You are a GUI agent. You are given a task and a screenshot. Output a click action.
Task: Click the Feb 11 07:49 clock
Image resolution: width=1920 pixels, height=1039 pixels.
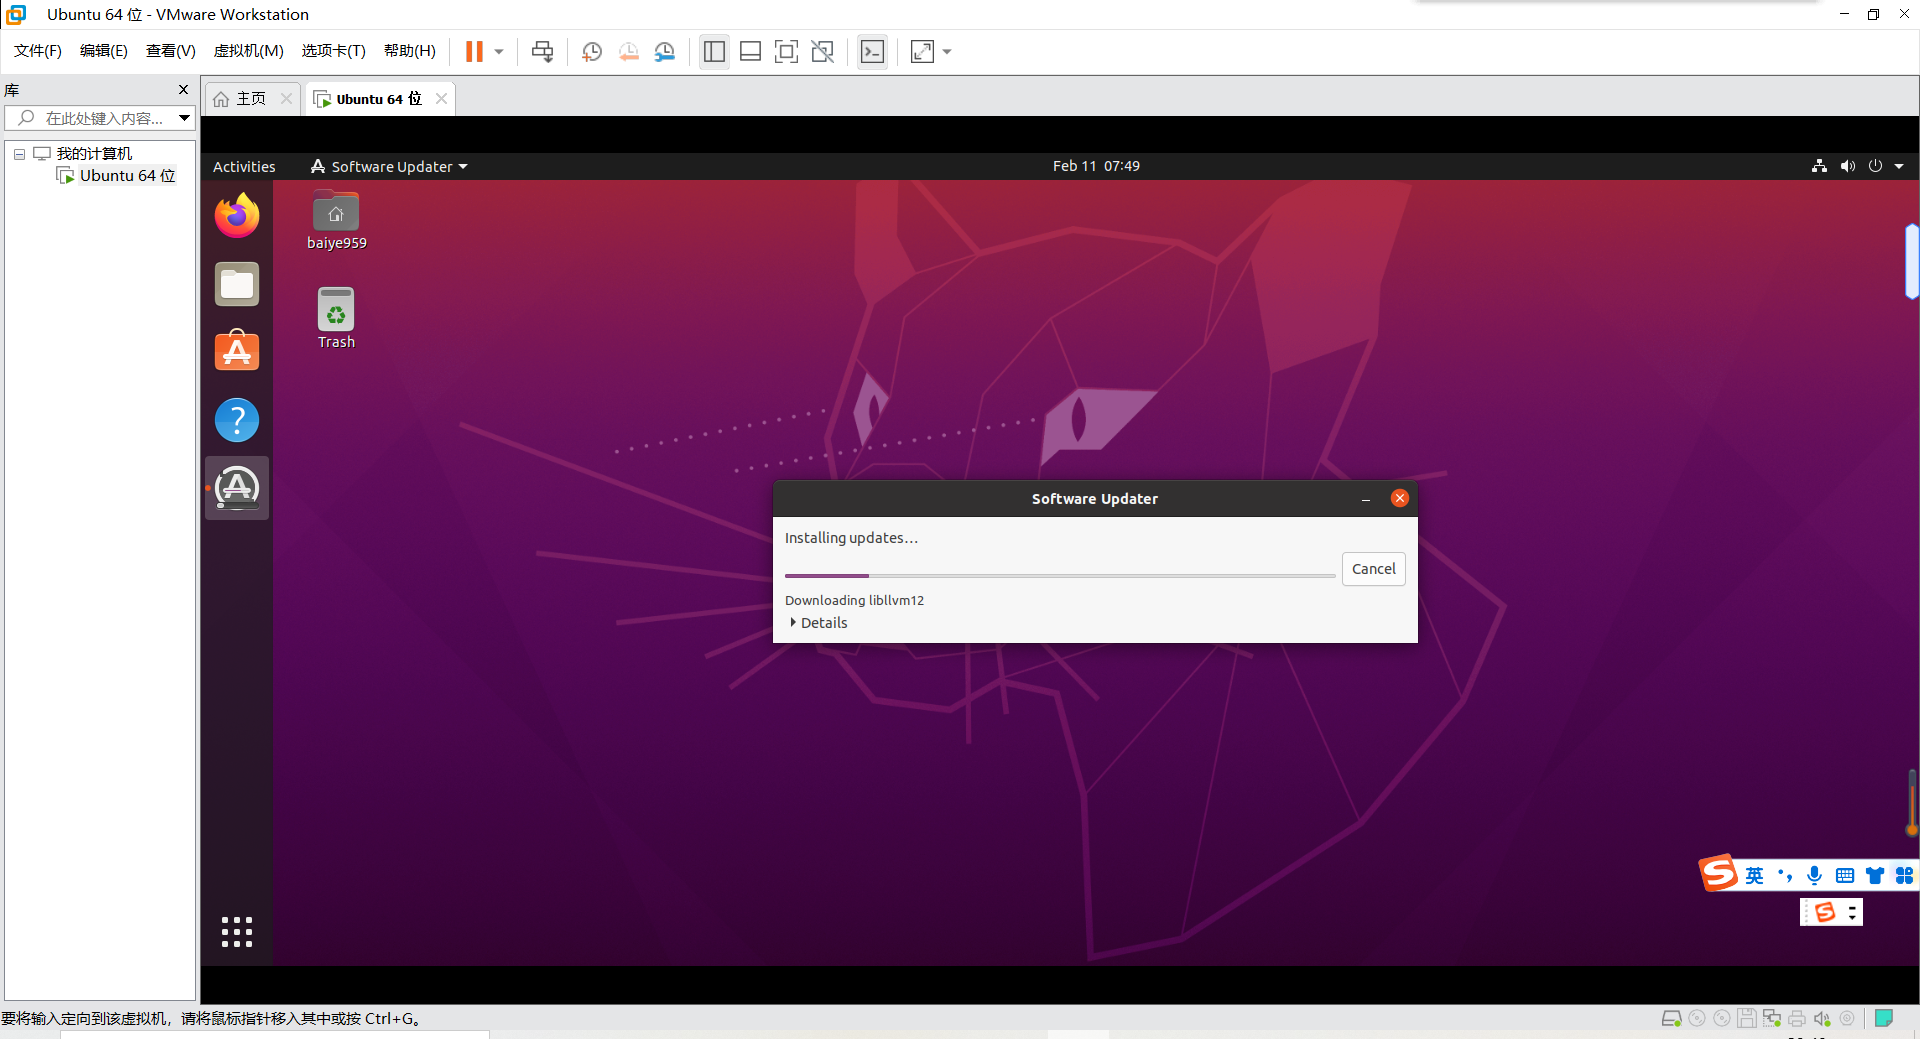click(x=1096, y=166)
